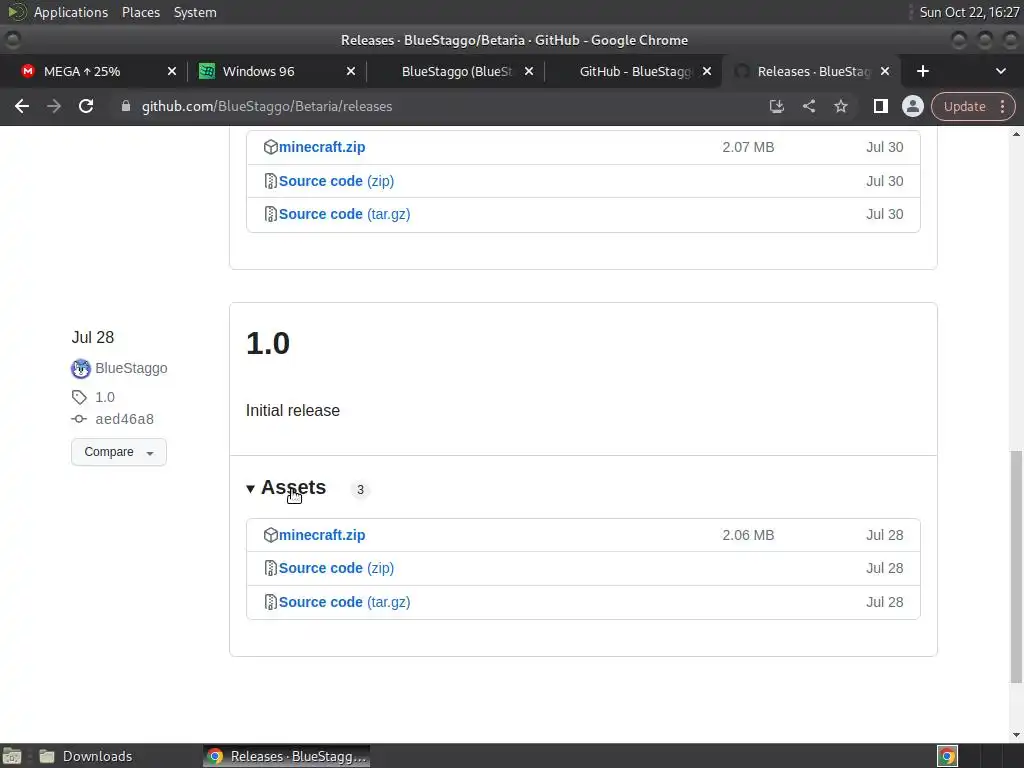This screenshot has height=768, width=1024.
Task: Open the Chrome side panel
Action: tap(880, 106)
